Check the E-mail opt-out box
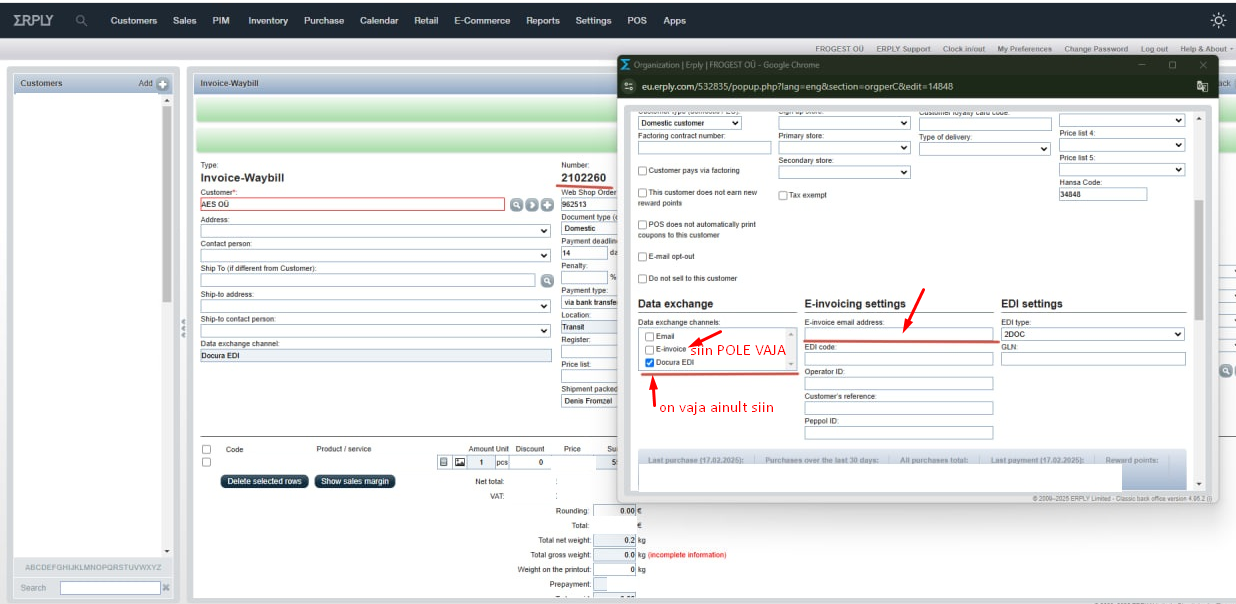 pos(643,257)
